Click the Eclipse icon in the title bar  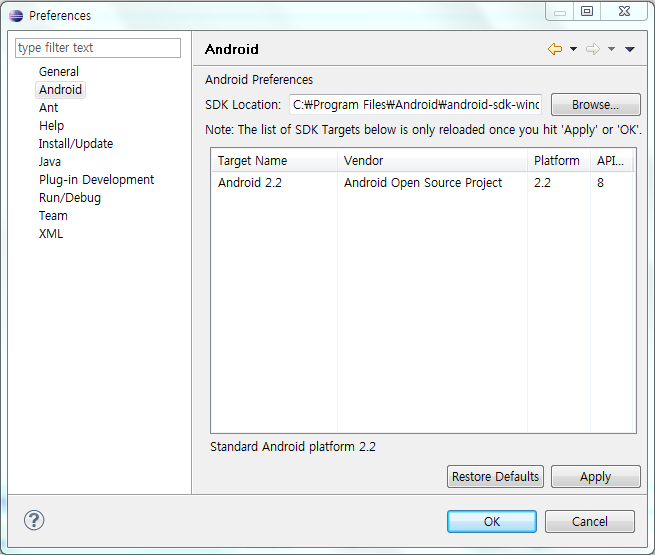[16, 16]
